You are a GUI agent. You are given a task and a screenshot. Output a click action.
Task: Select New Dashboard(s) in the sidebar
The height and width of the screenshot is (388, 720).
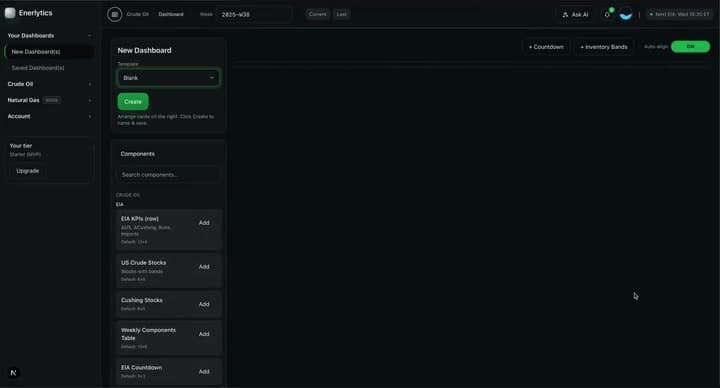point(49,52)
